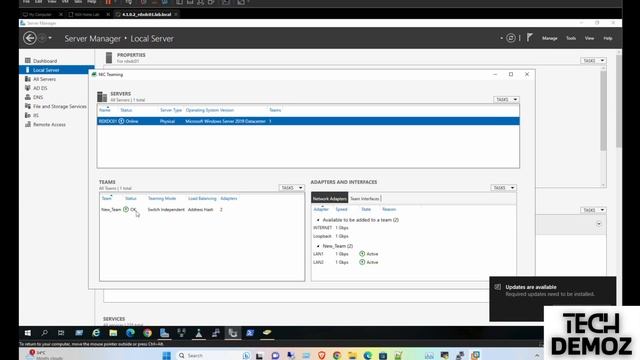This screenshot has height=360, width=640.
Task: Open the navigation history dropdown arrow
Action: point(50,38)
